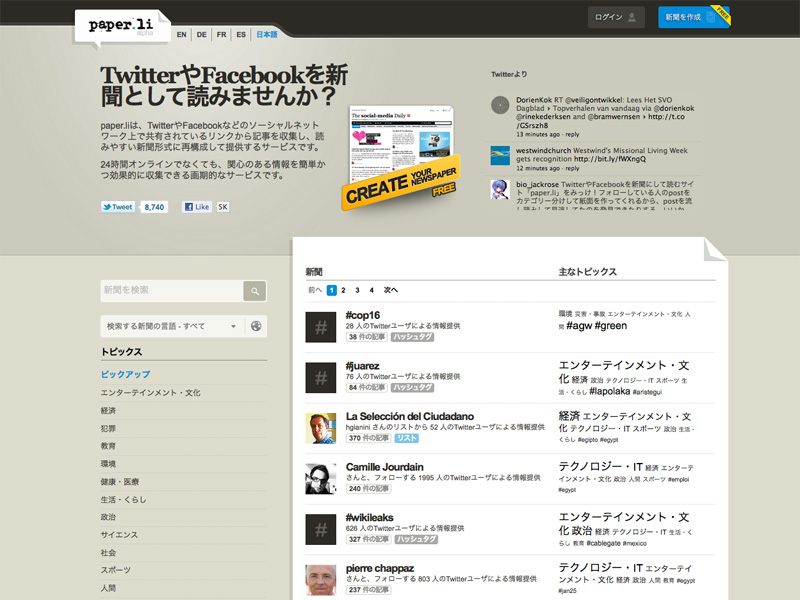Click the Facebook Like button
Image resolution: width=800 pixels, height=600 pixels.
coord(196,207)
